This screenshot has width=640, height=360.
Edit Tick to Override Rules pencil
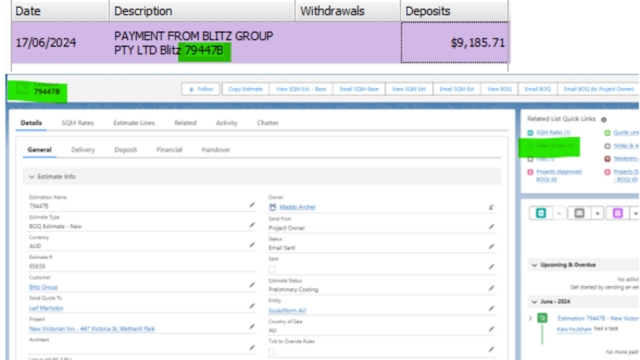coord(491,349)
